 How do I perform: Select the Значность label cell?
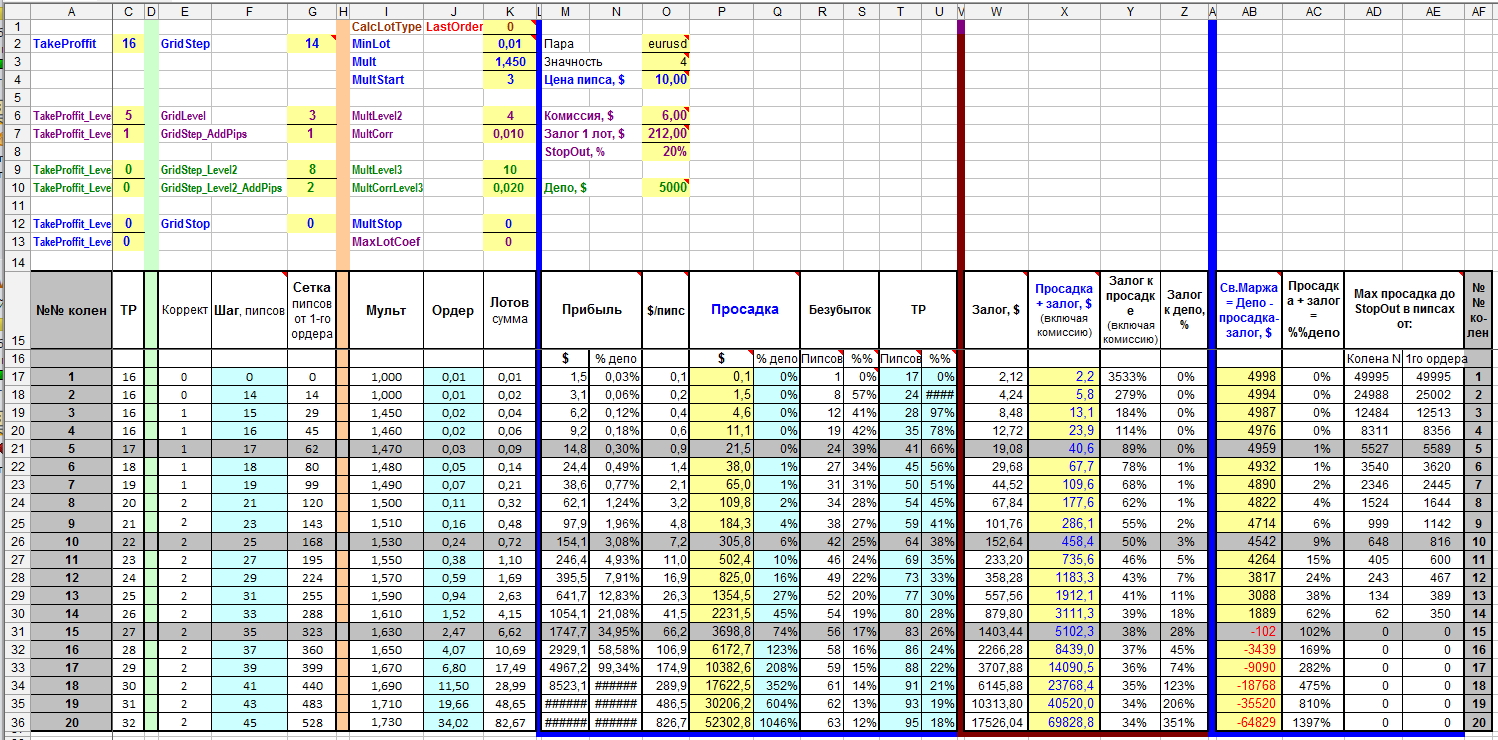pyautogui.click(x=592, y=62)
